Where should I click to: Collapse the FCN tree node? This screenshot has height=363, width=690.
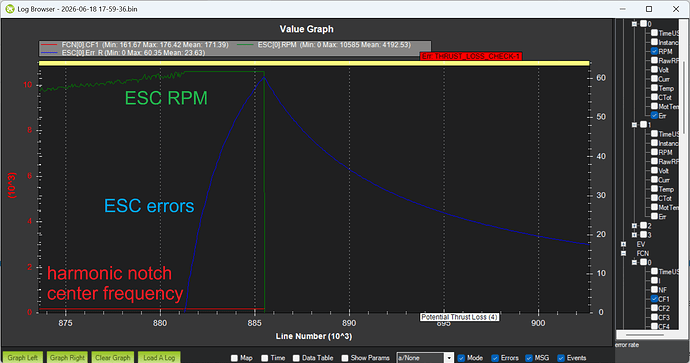coord(624,253)
